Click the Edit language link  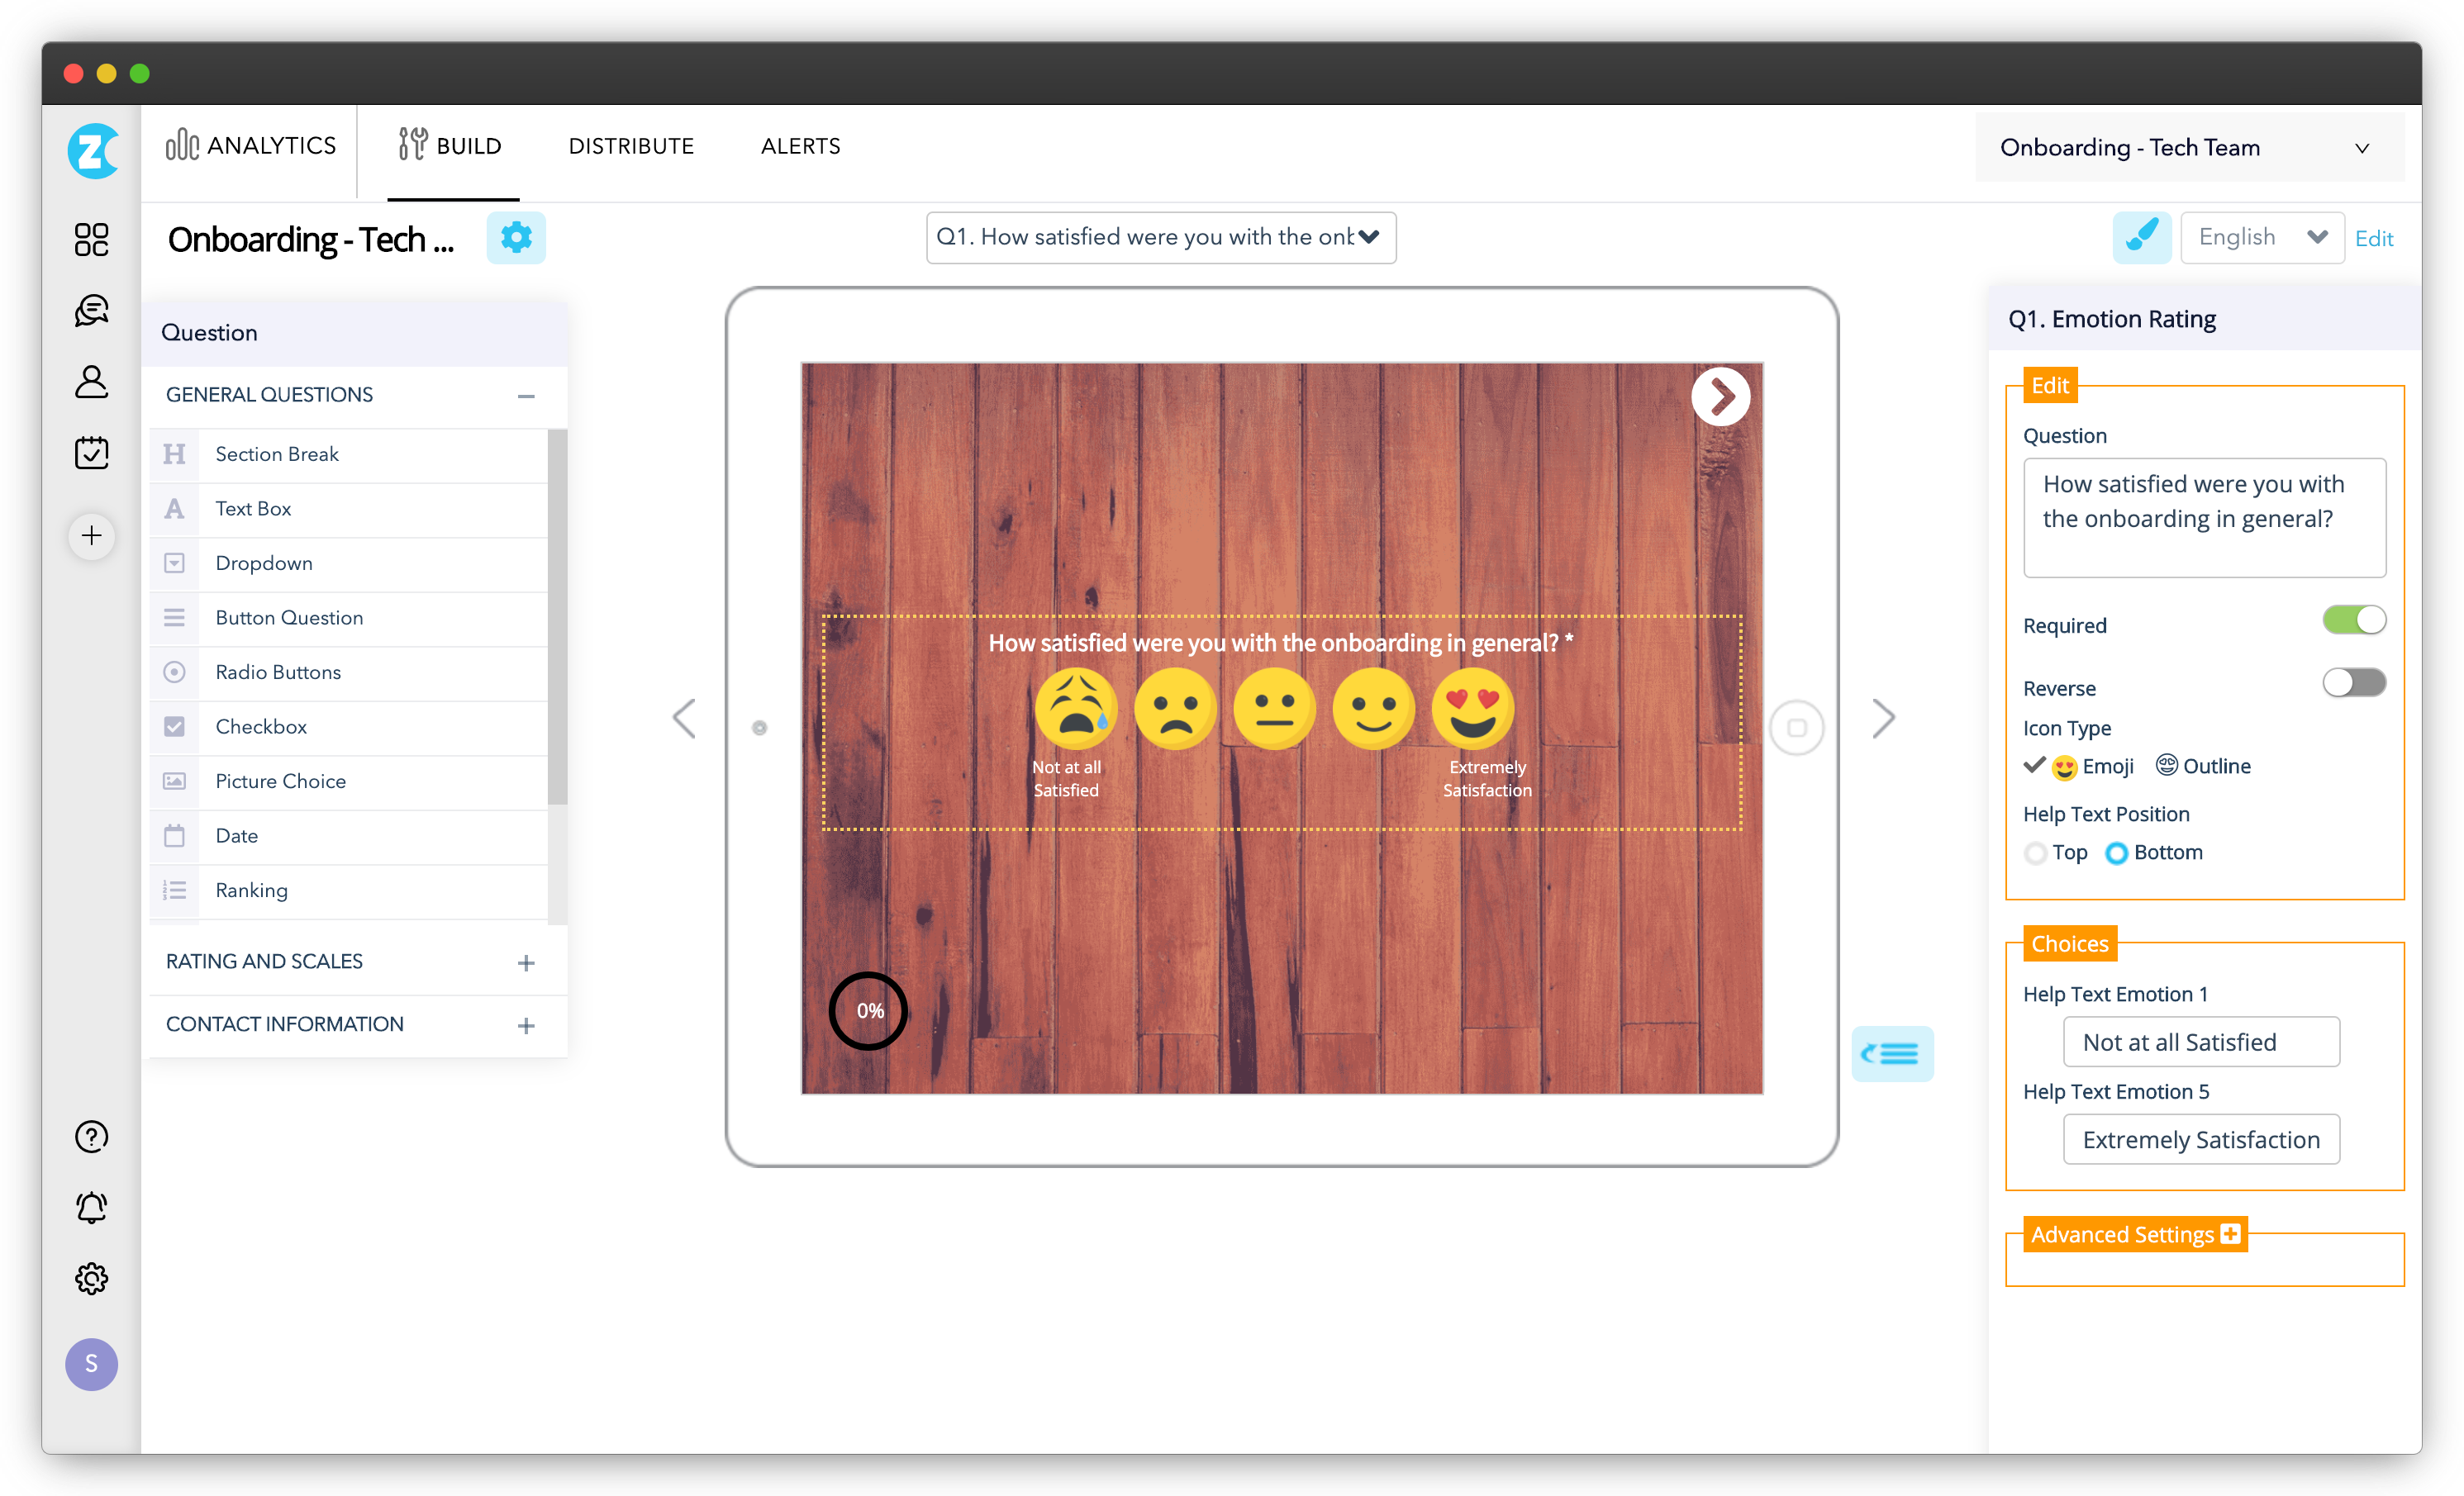tap(2373, 238)
